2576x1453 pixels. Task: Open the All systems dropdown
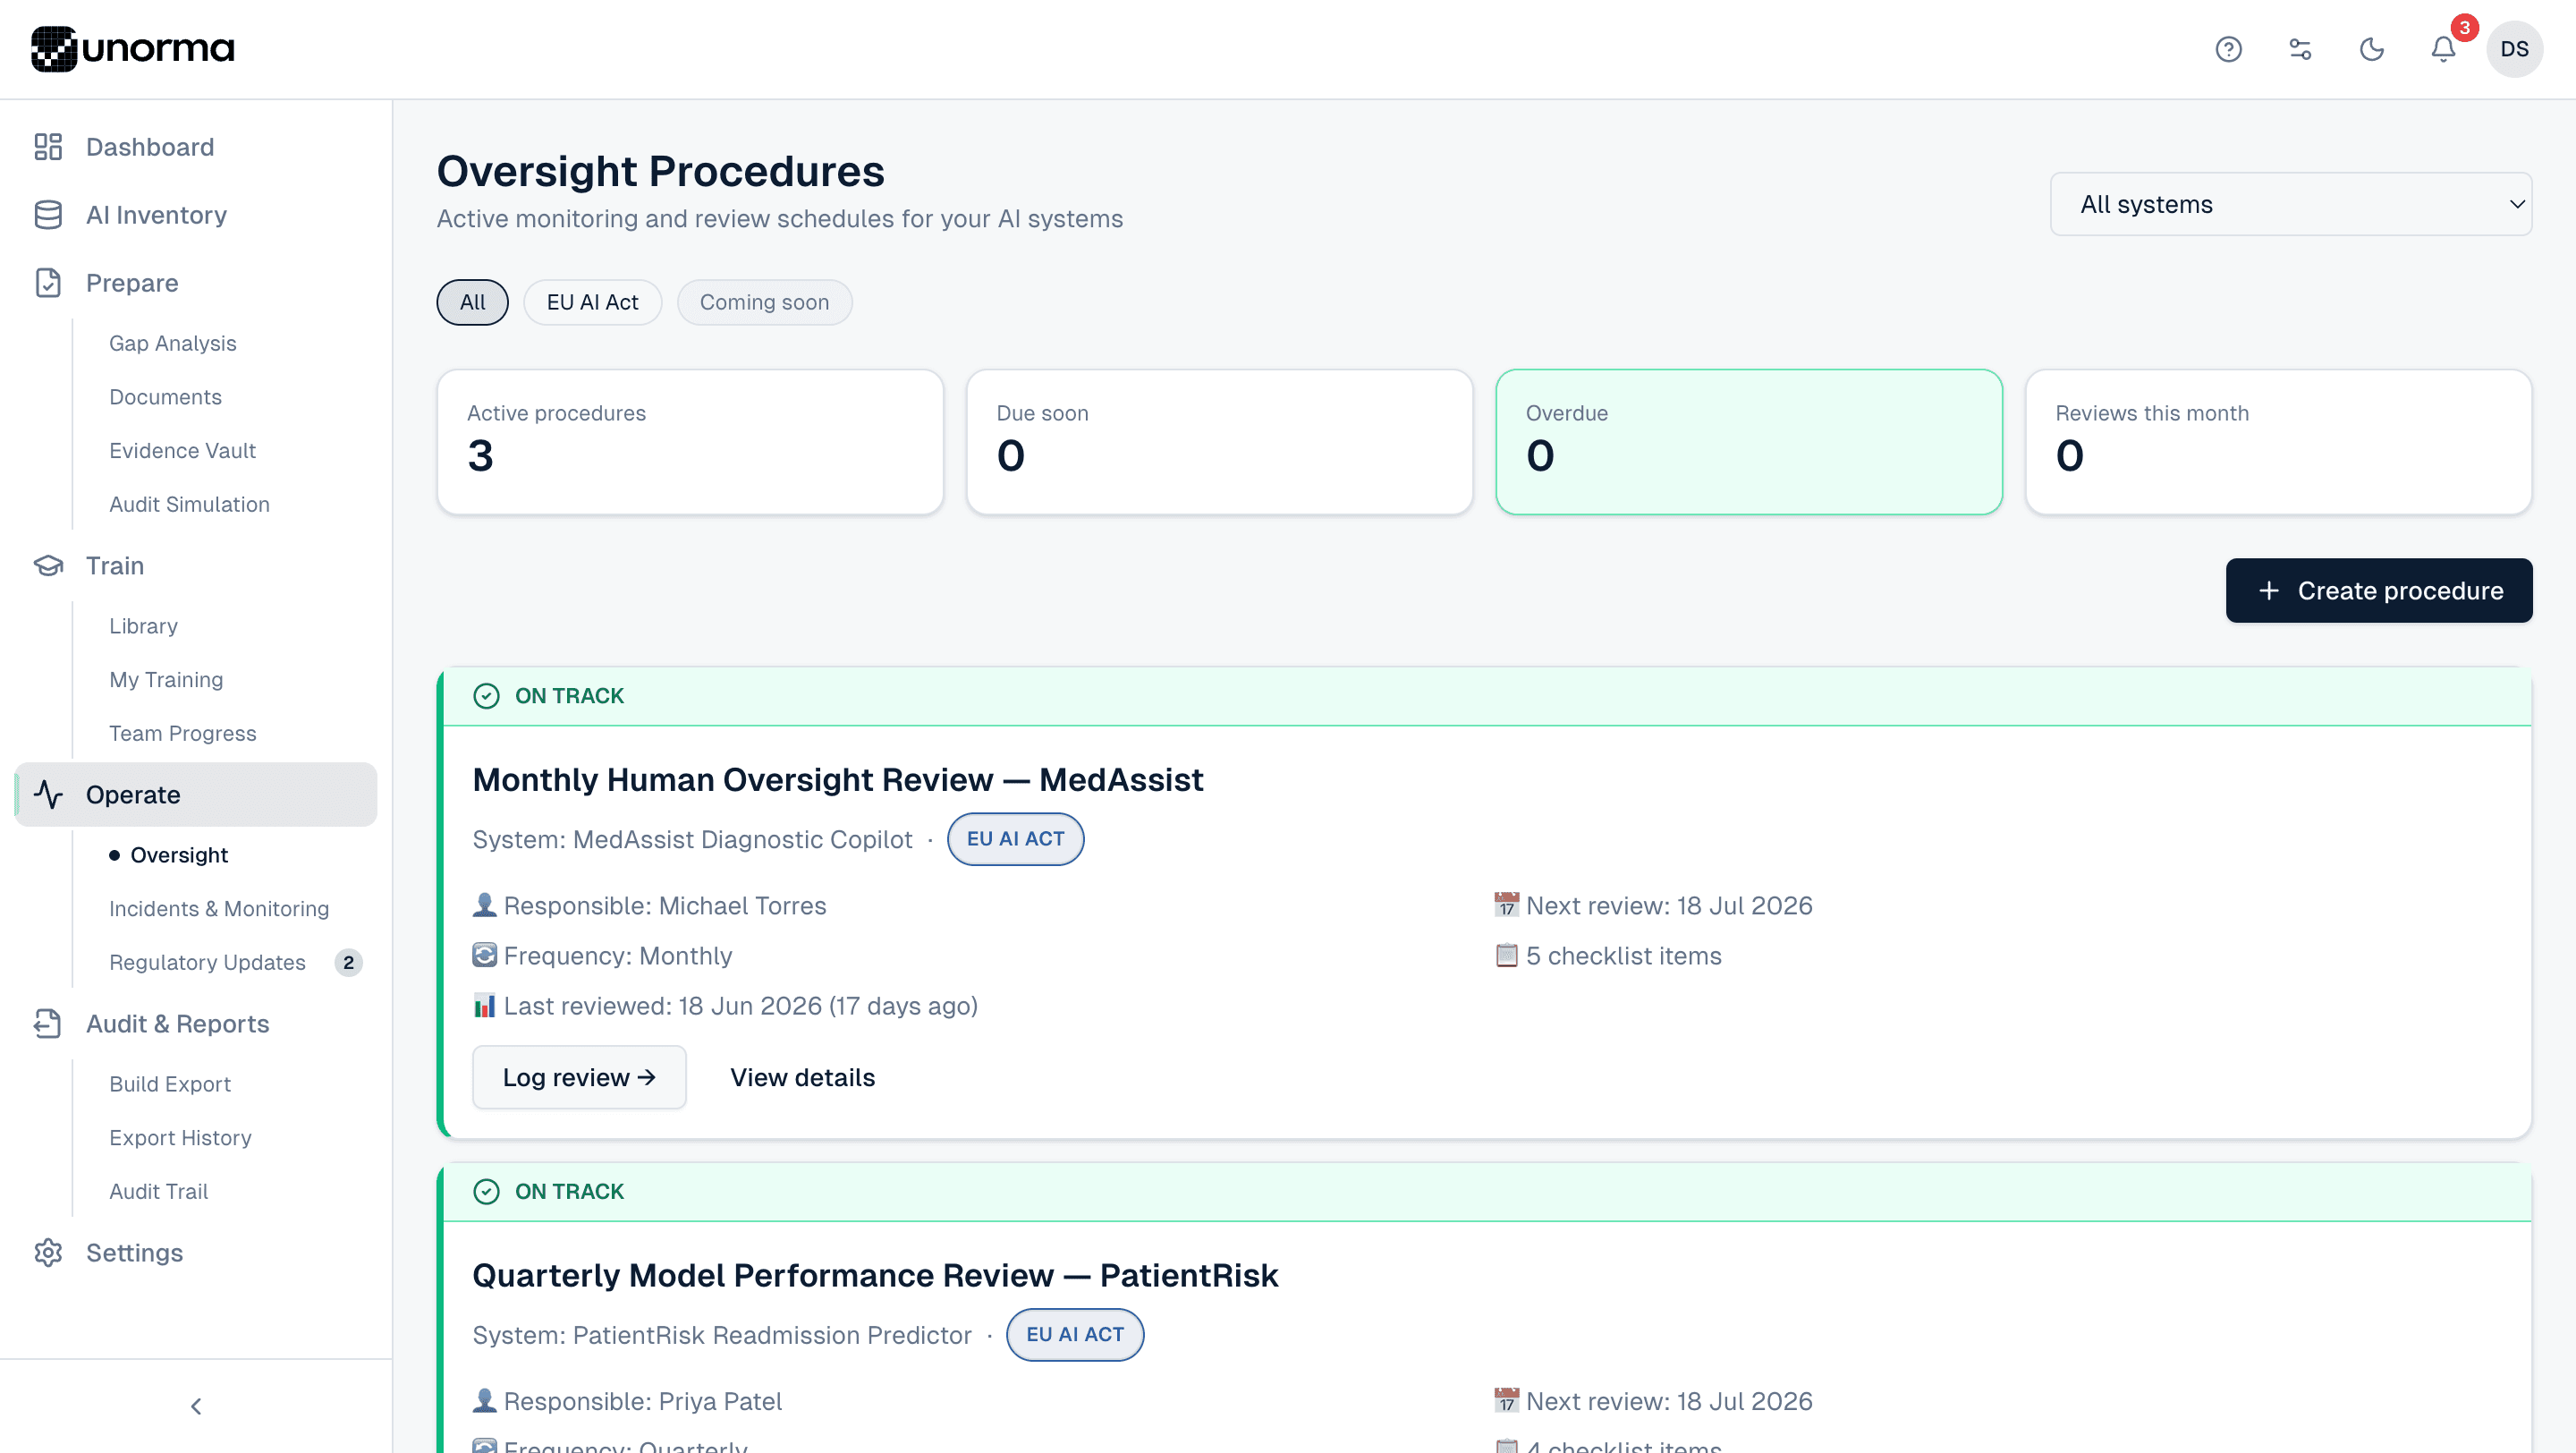point(2291,204)
